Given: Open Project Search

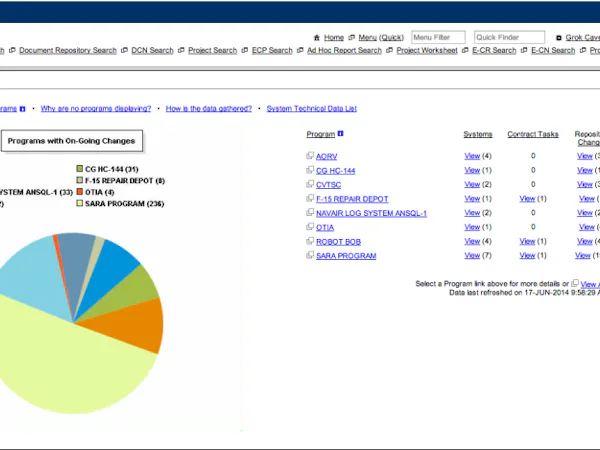Looking at the screenshot, I should point(212,51).
